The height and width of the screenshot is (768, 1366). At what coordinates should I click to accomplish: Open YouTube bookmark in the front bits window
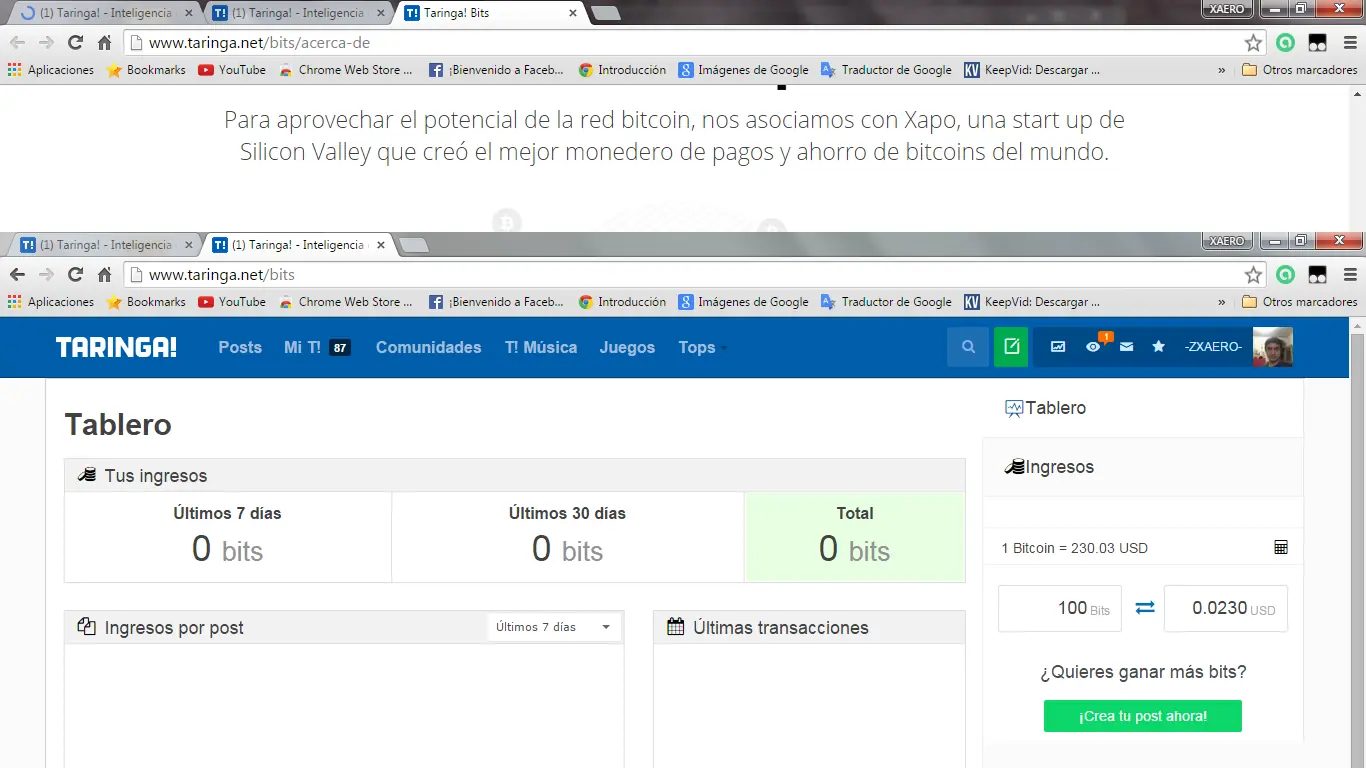[x=232, y=302]
